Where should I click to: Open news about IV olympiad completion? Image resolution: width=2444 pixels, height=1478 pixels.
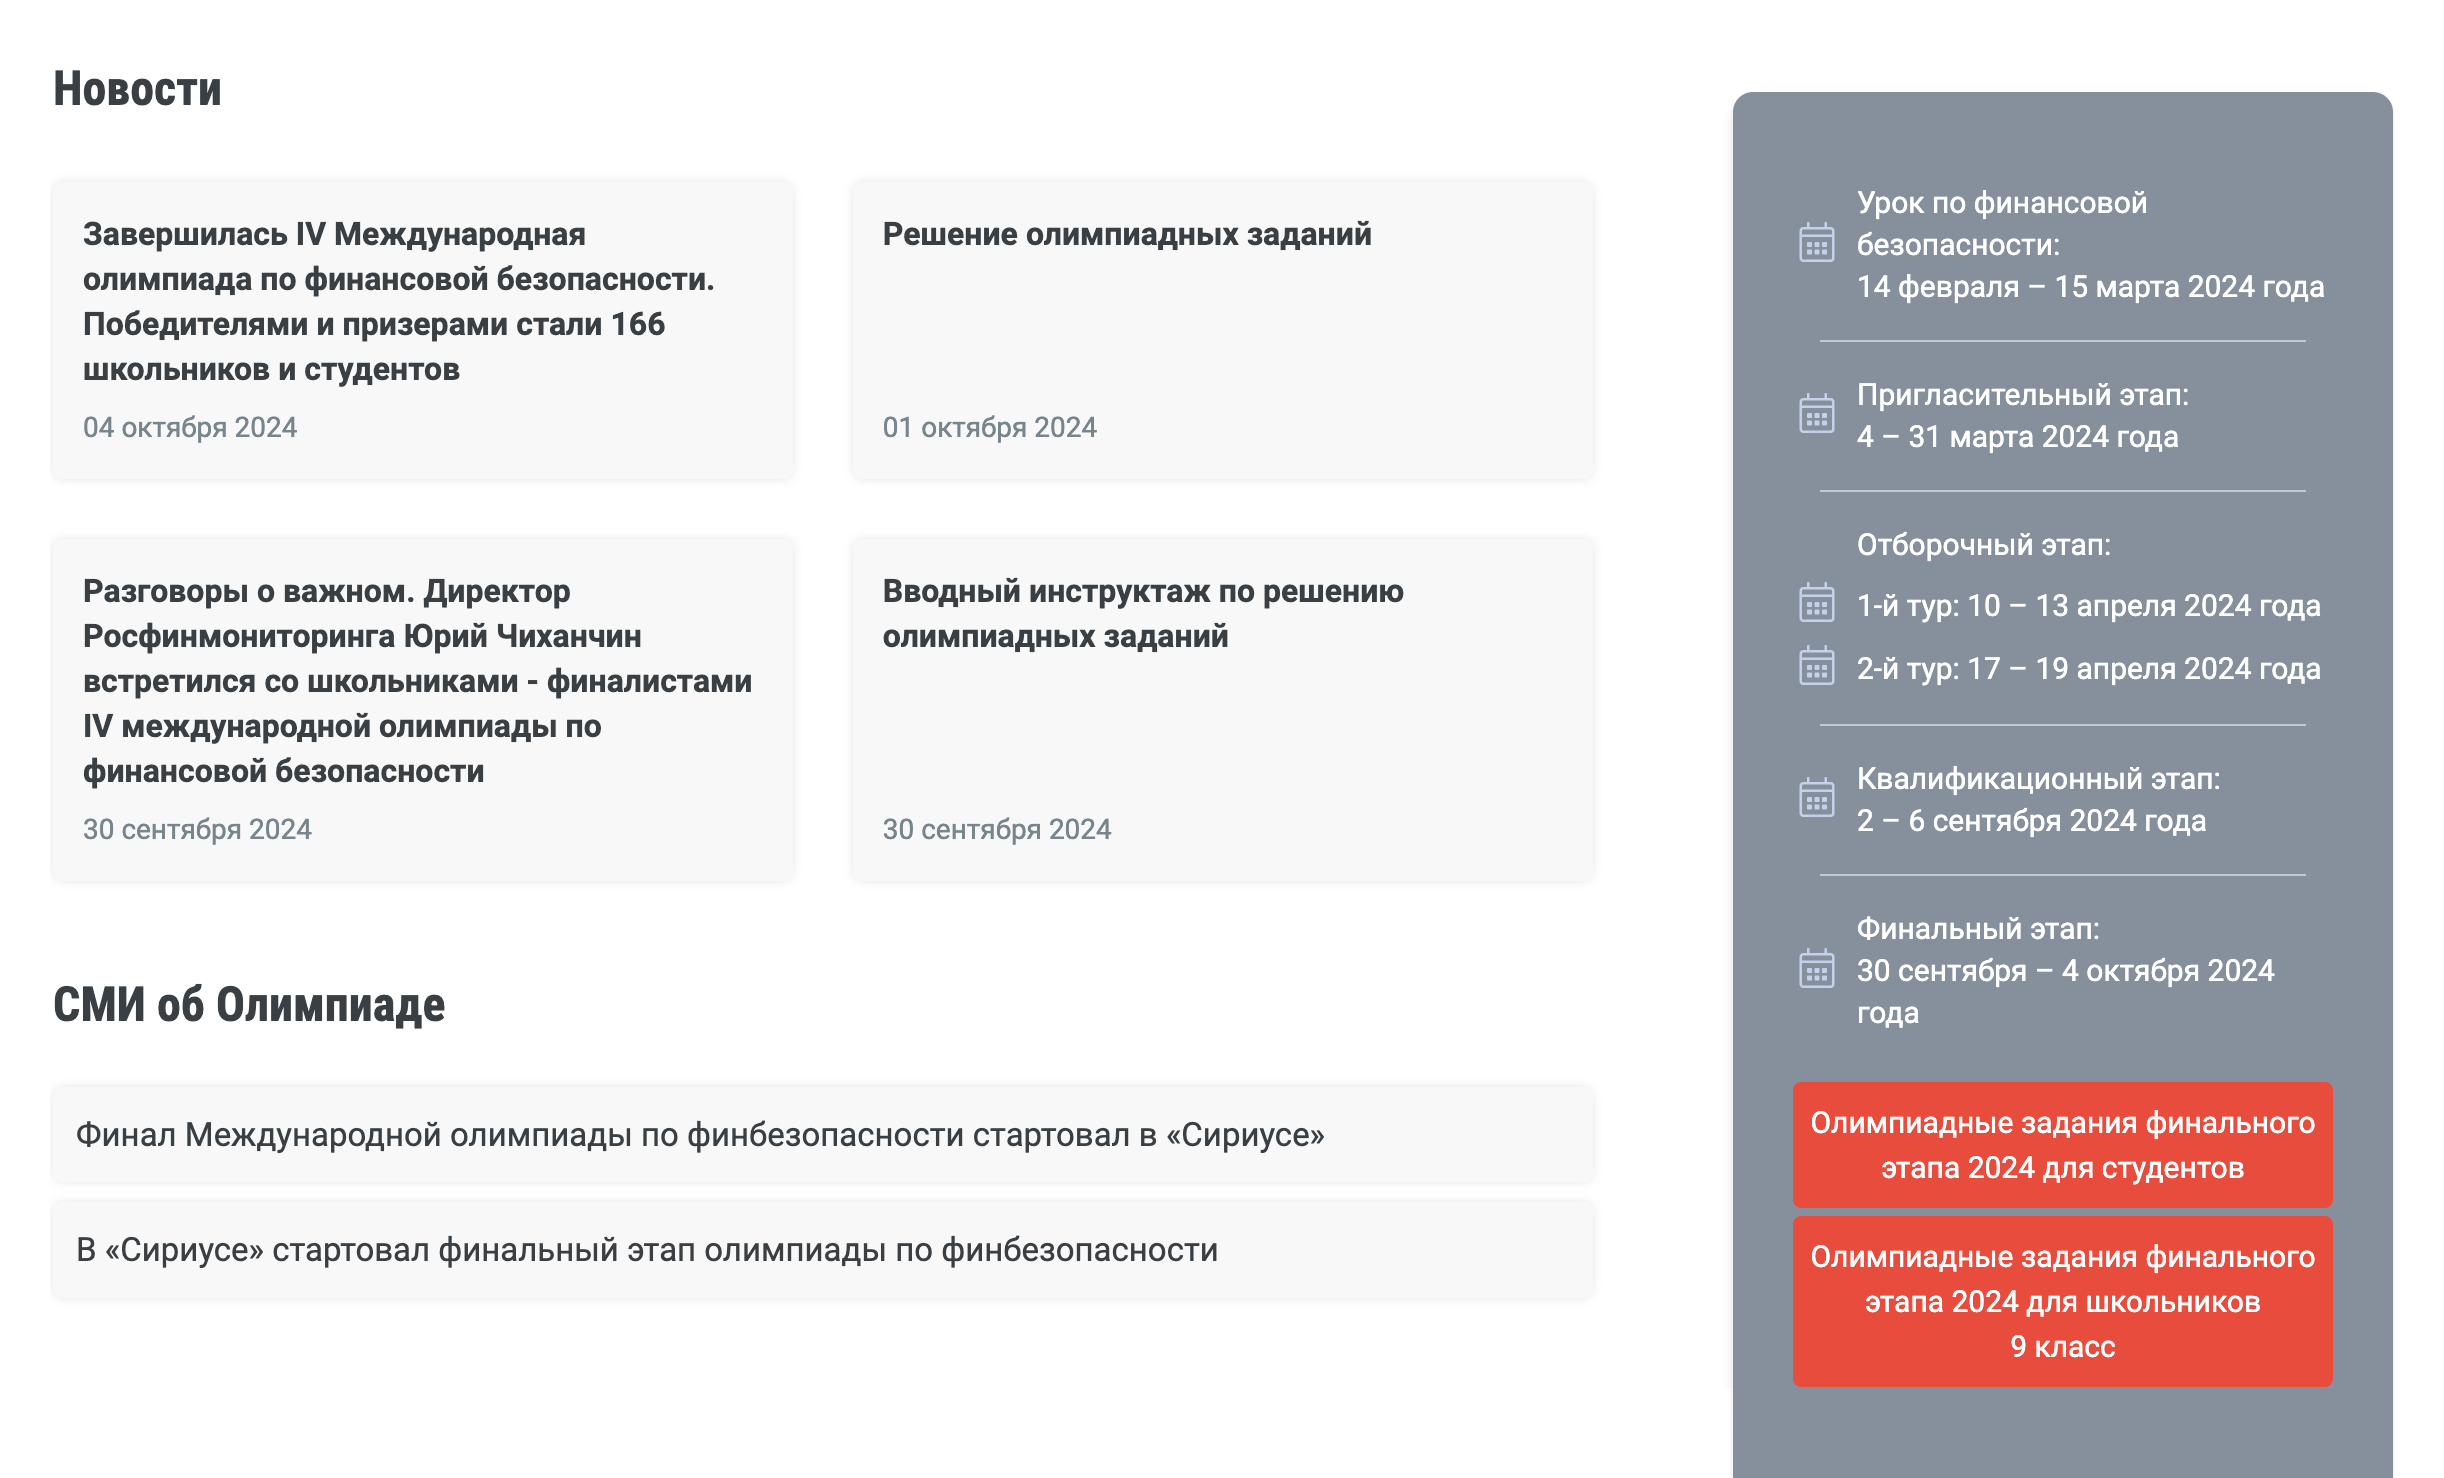tap(423, 330)
